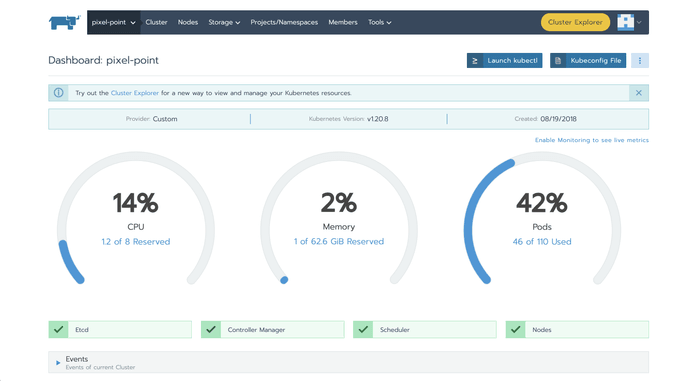Open the vertical ellipsis actions menu

(x=640, y=60)
